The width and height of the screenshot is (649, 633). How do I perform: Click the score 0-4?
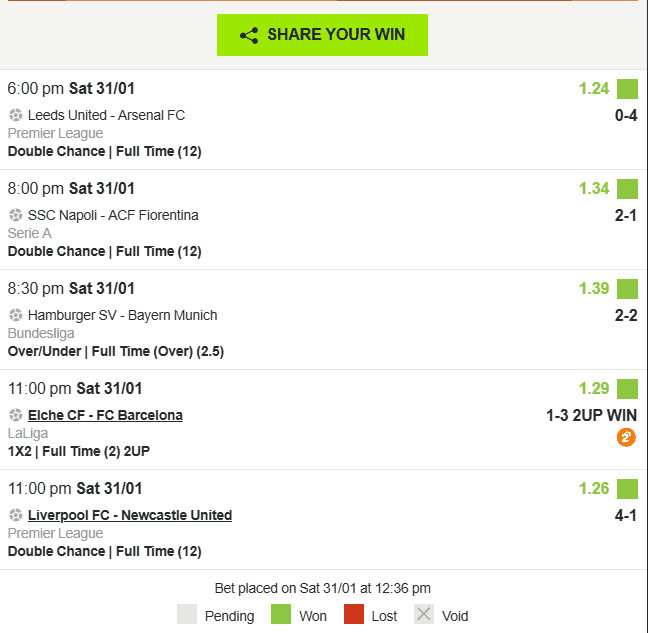point(626,115)
